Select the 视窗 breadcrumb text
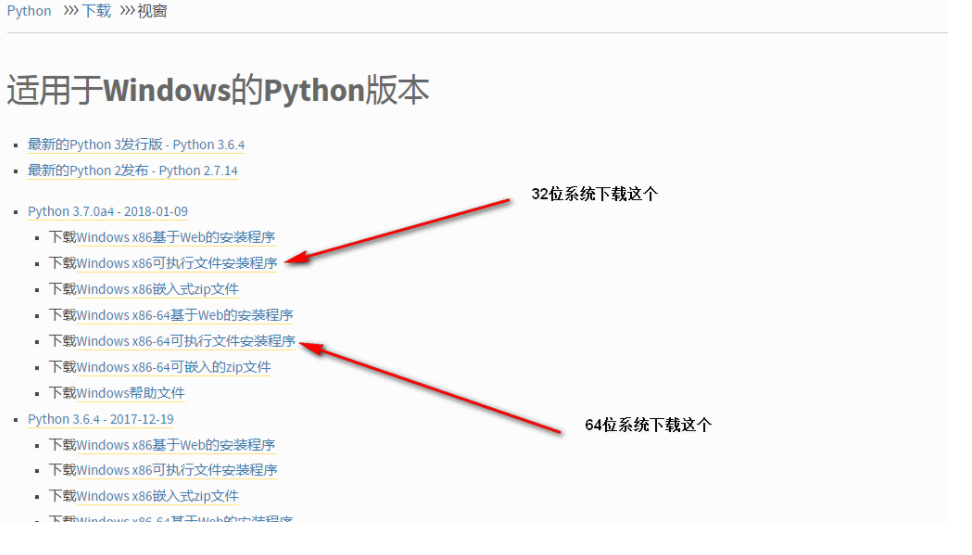Screen dimensions: 972x555 [x=152, y=11]
